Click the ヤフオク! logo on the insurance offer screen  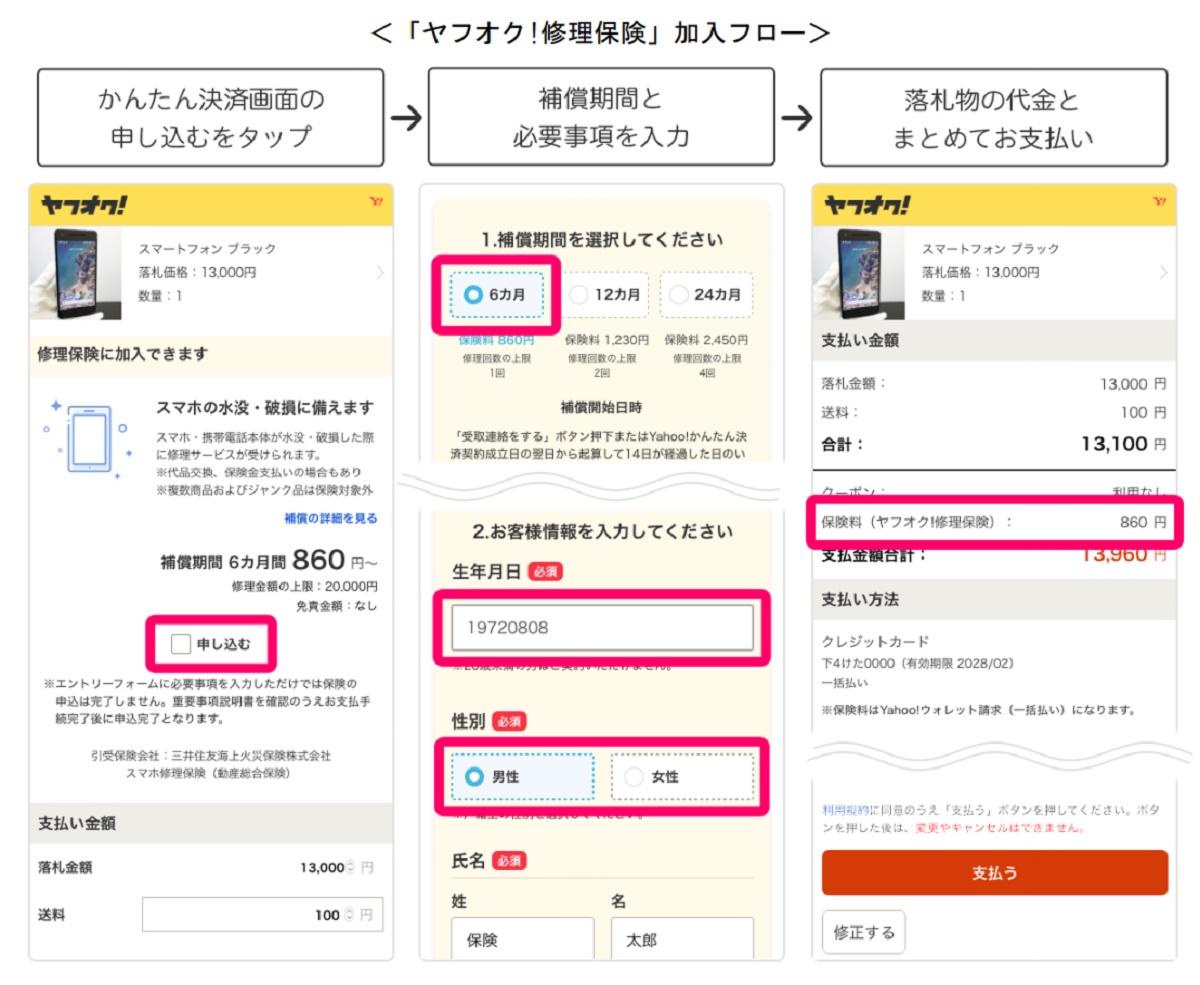tap(84, 206)
